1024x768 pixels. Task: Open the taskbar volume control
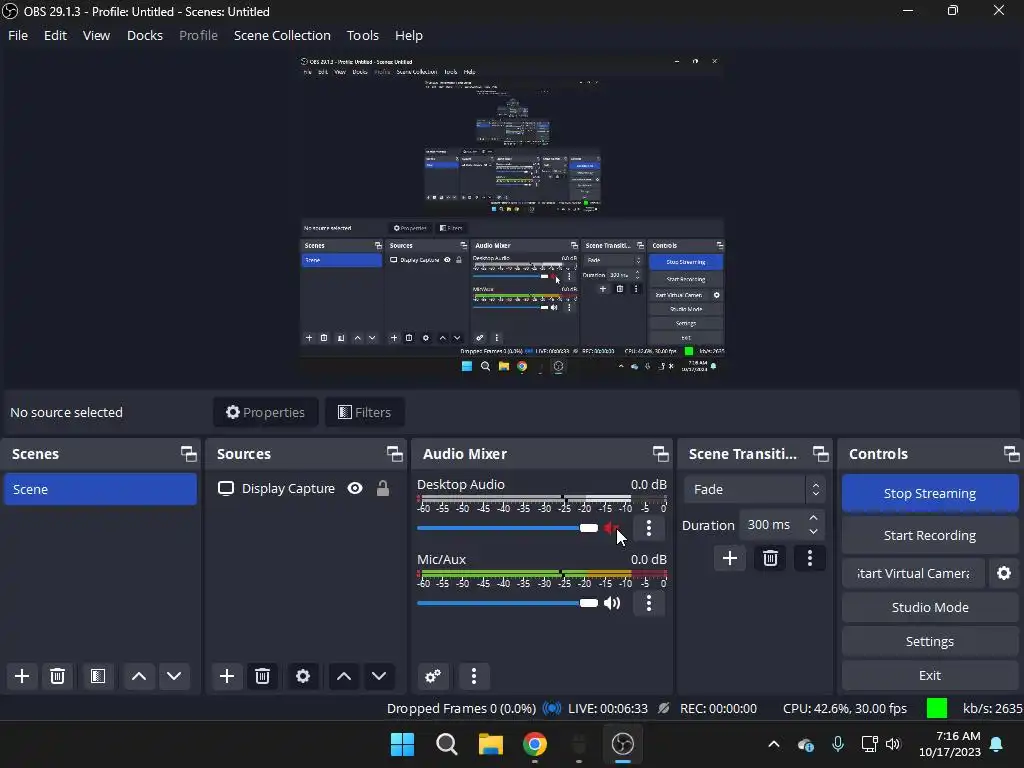point(893,744)
